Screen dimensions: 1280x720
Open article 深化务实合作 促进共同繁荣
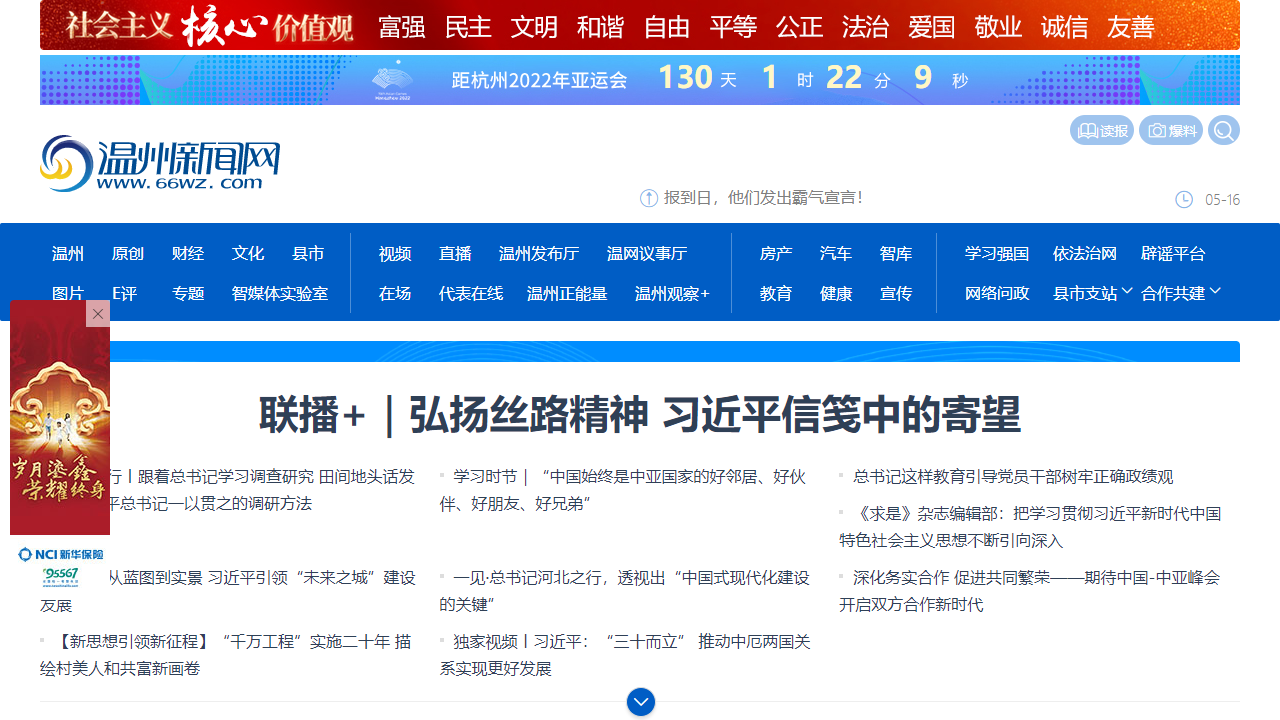(x=1030, y=591)
